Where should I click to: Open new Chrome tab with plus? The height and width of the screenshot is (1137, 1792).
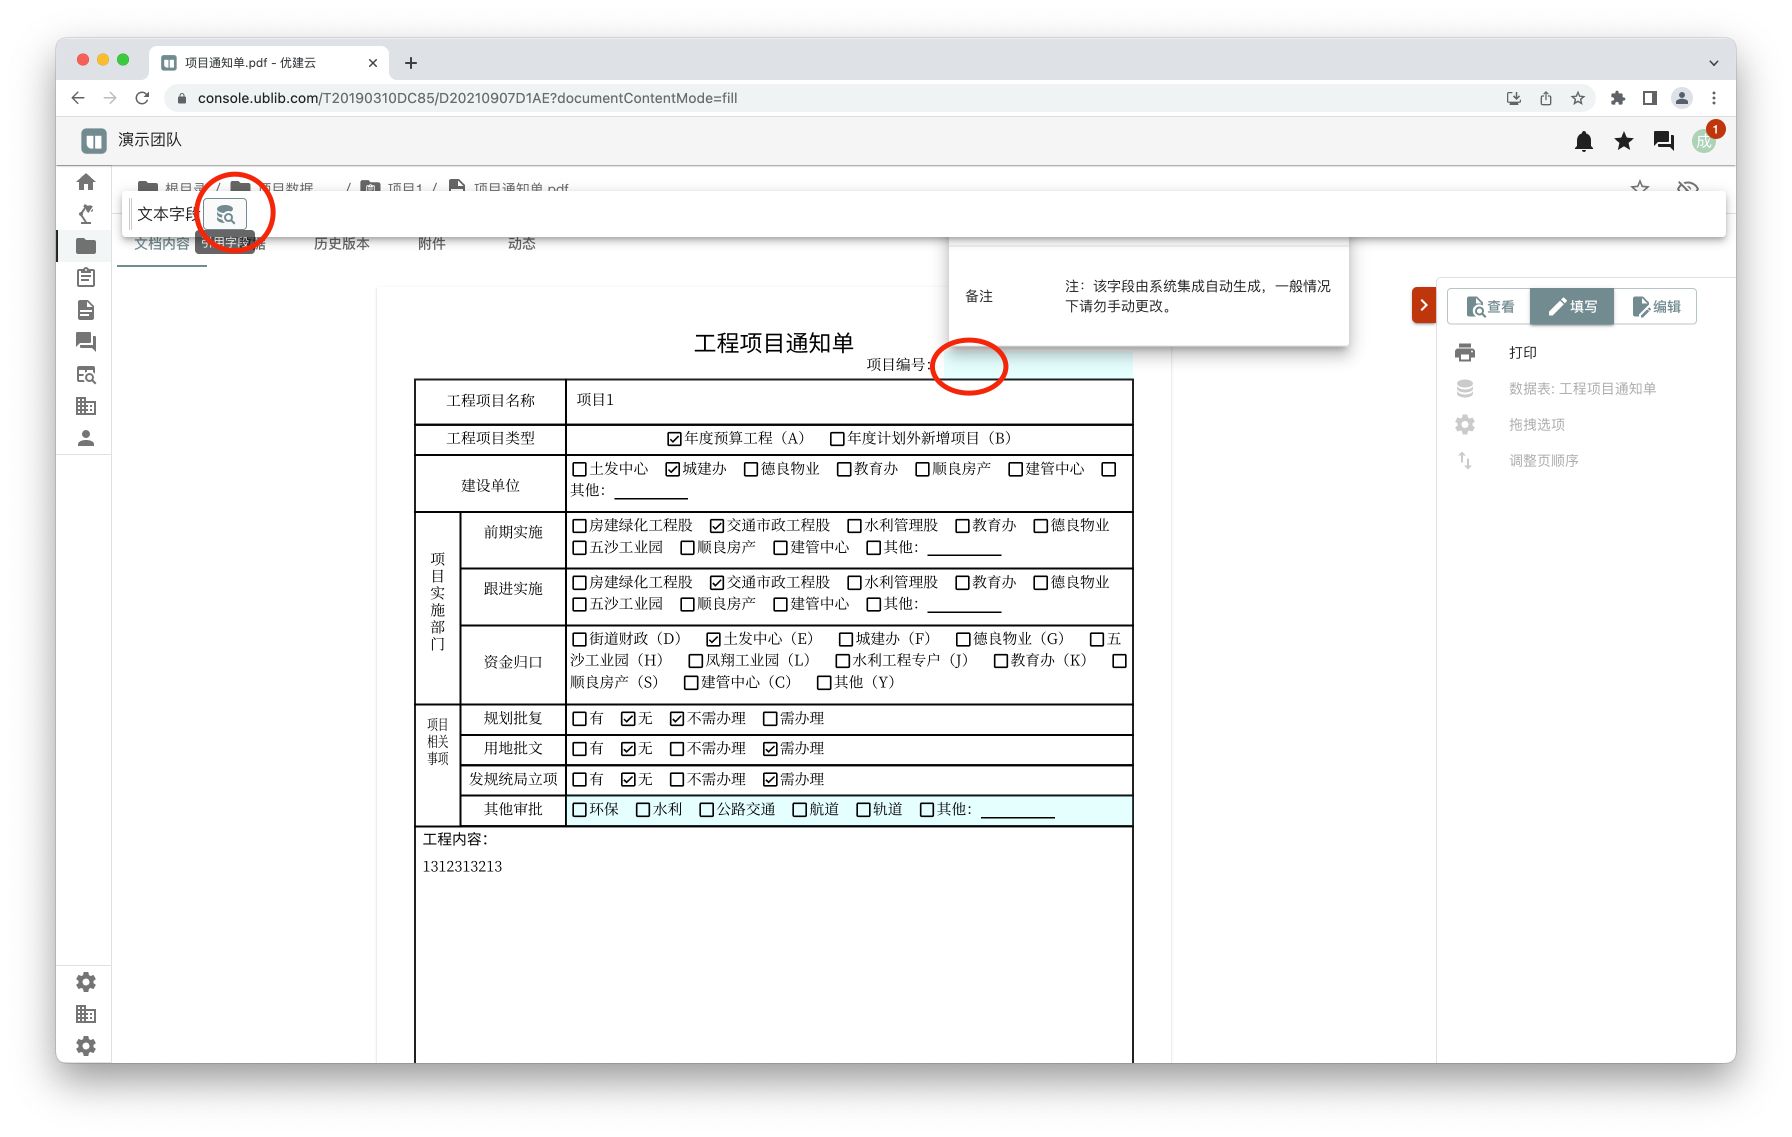[x=411, y=63]
